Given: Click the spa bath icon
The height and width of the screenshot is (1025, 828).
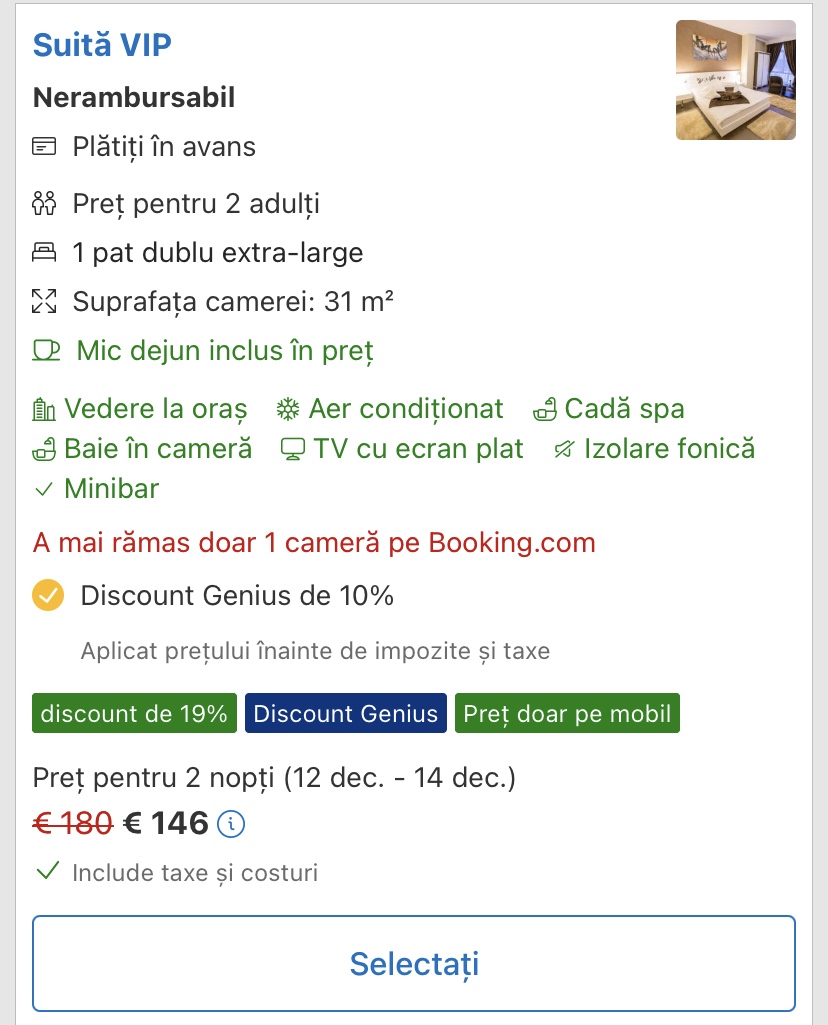Looking at the screenshot, I should tap(546, 409).
